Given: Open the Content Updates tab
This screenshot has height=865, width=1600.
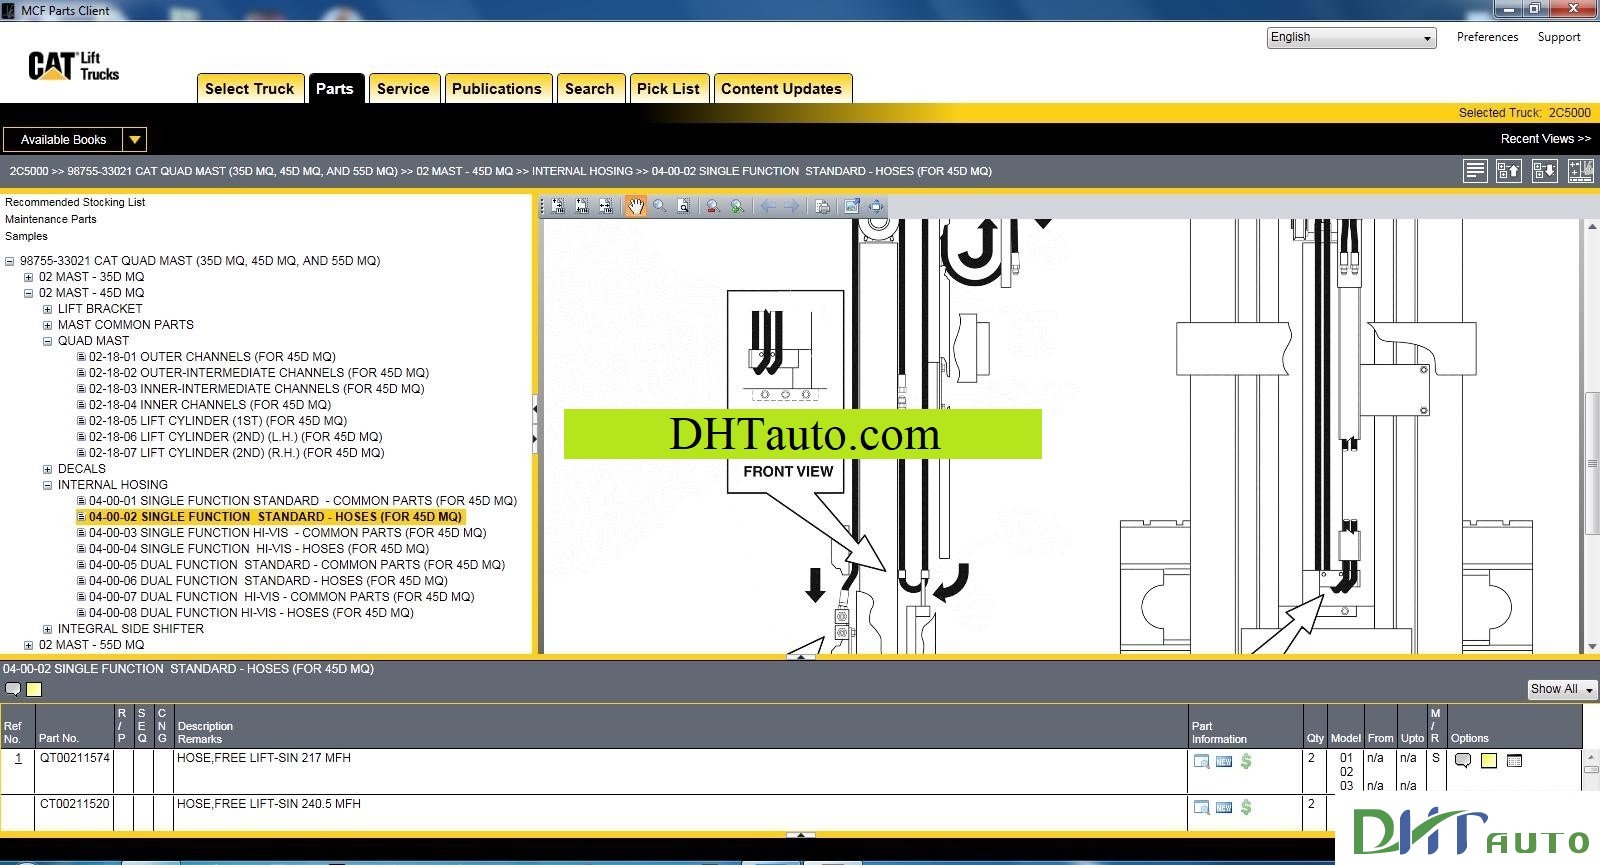Looking at the screenshot, I should point(782,88).
